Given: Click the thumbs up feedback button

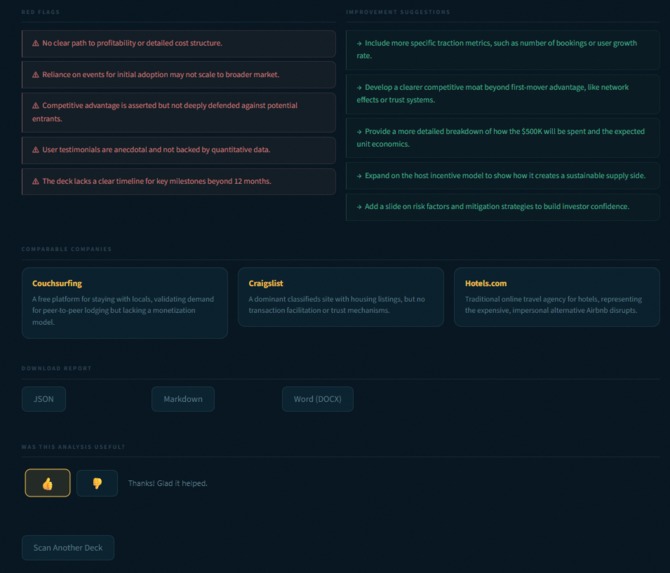Looking at the screenshot, I should 47,483.
